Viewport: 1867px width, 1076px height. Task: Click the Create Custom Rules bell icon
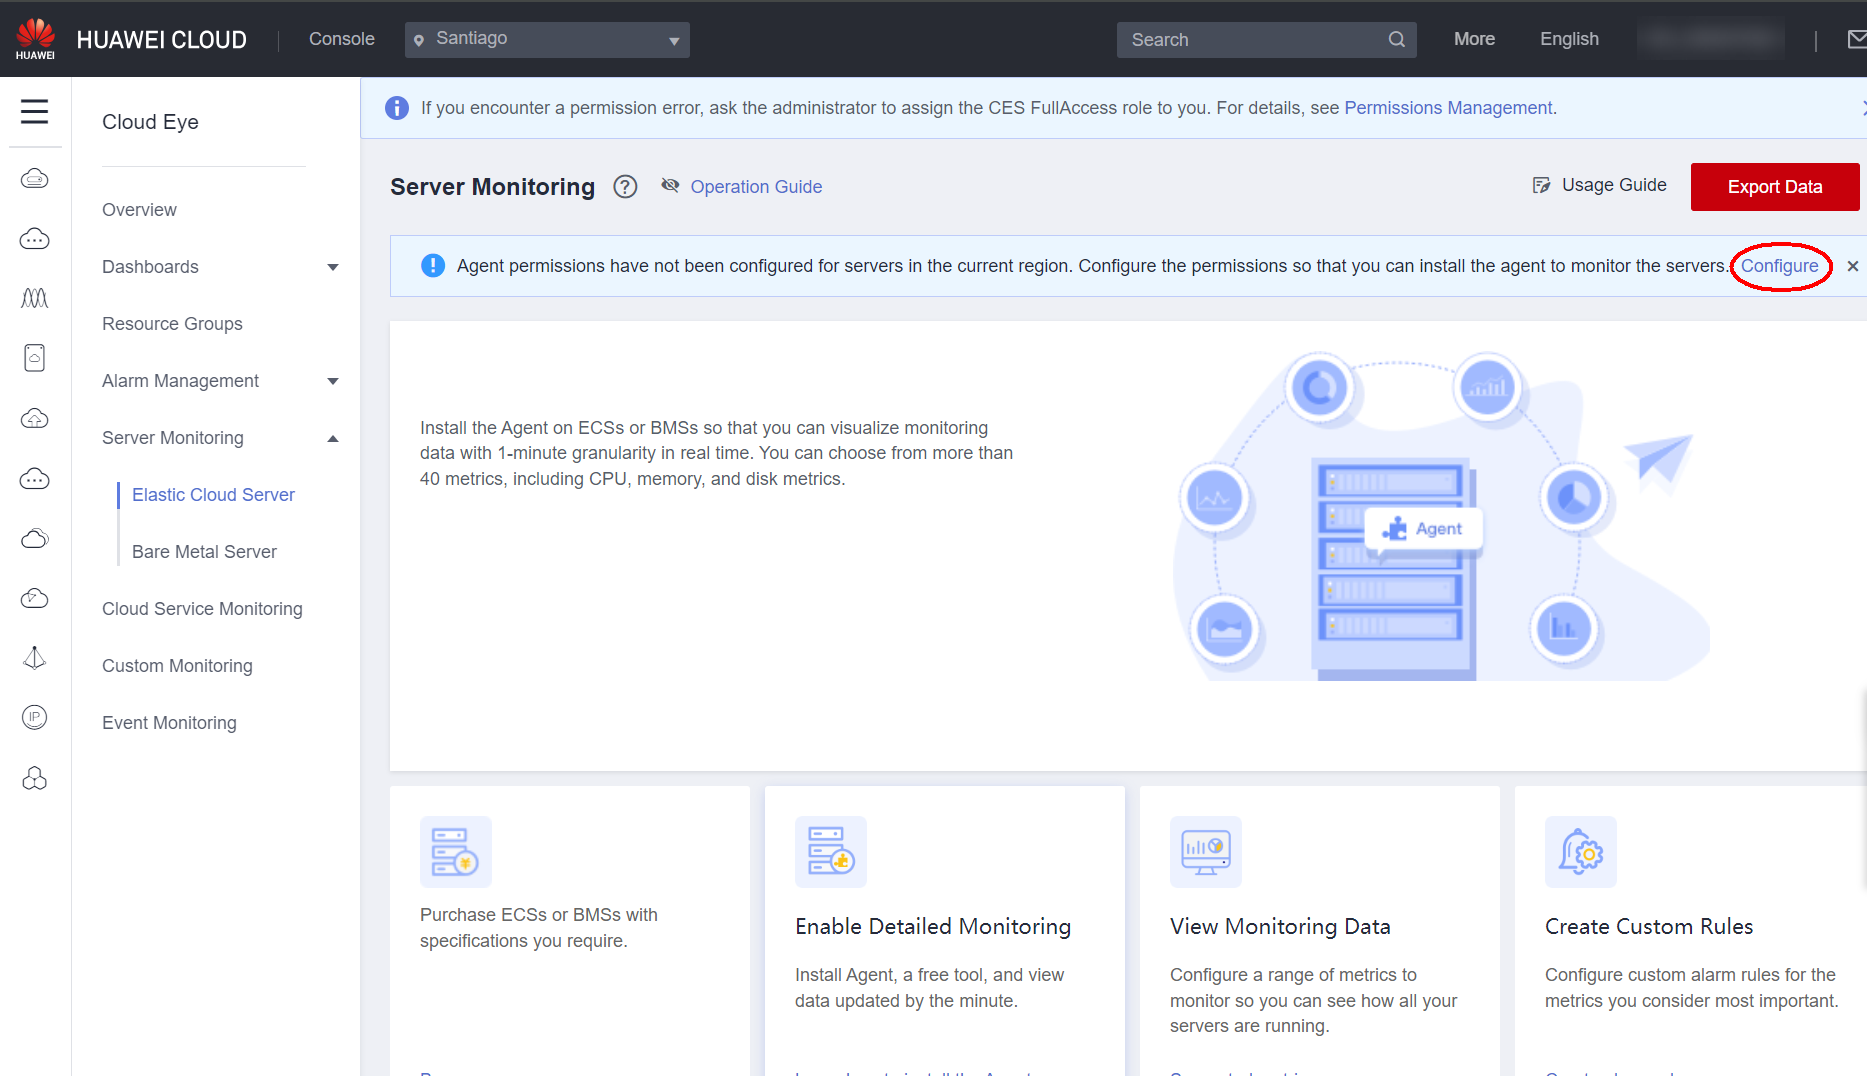pos(1580,851)
